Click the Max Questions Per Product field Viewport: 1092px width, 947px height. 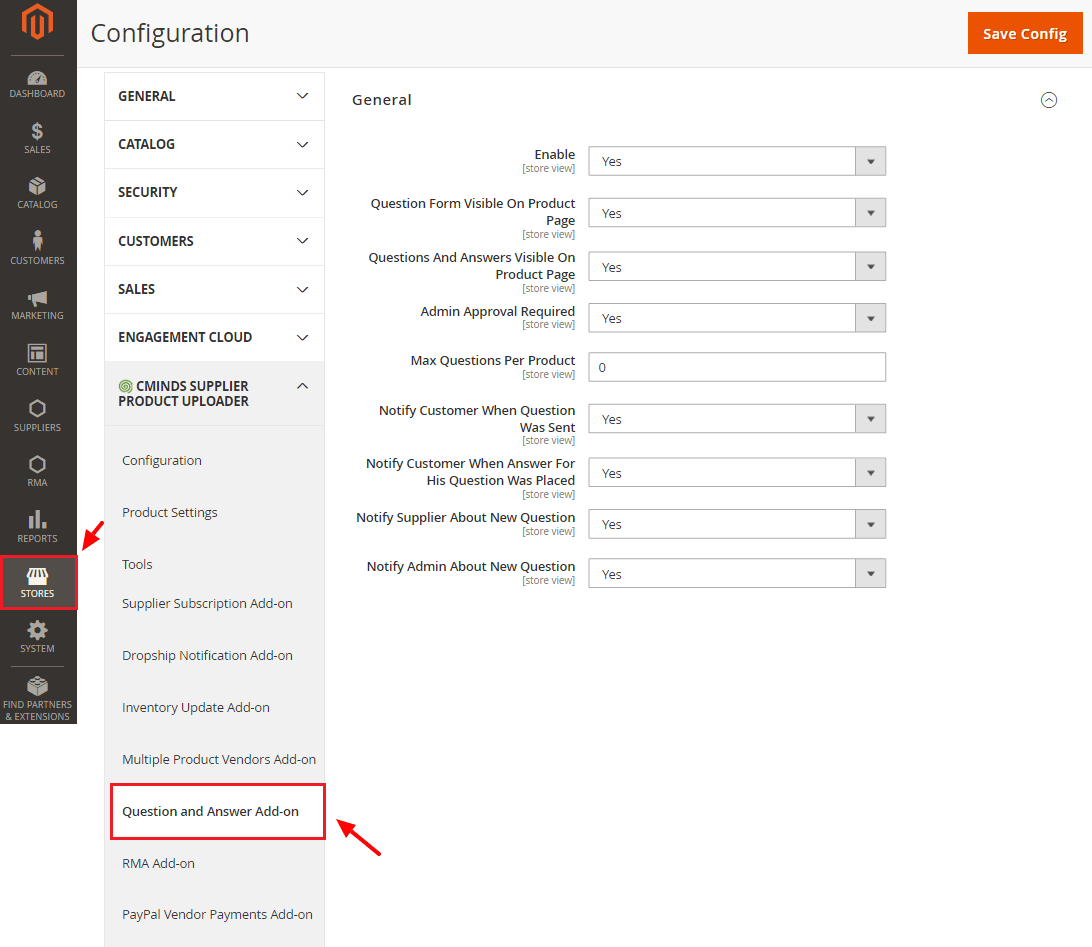tap(736, 367)
